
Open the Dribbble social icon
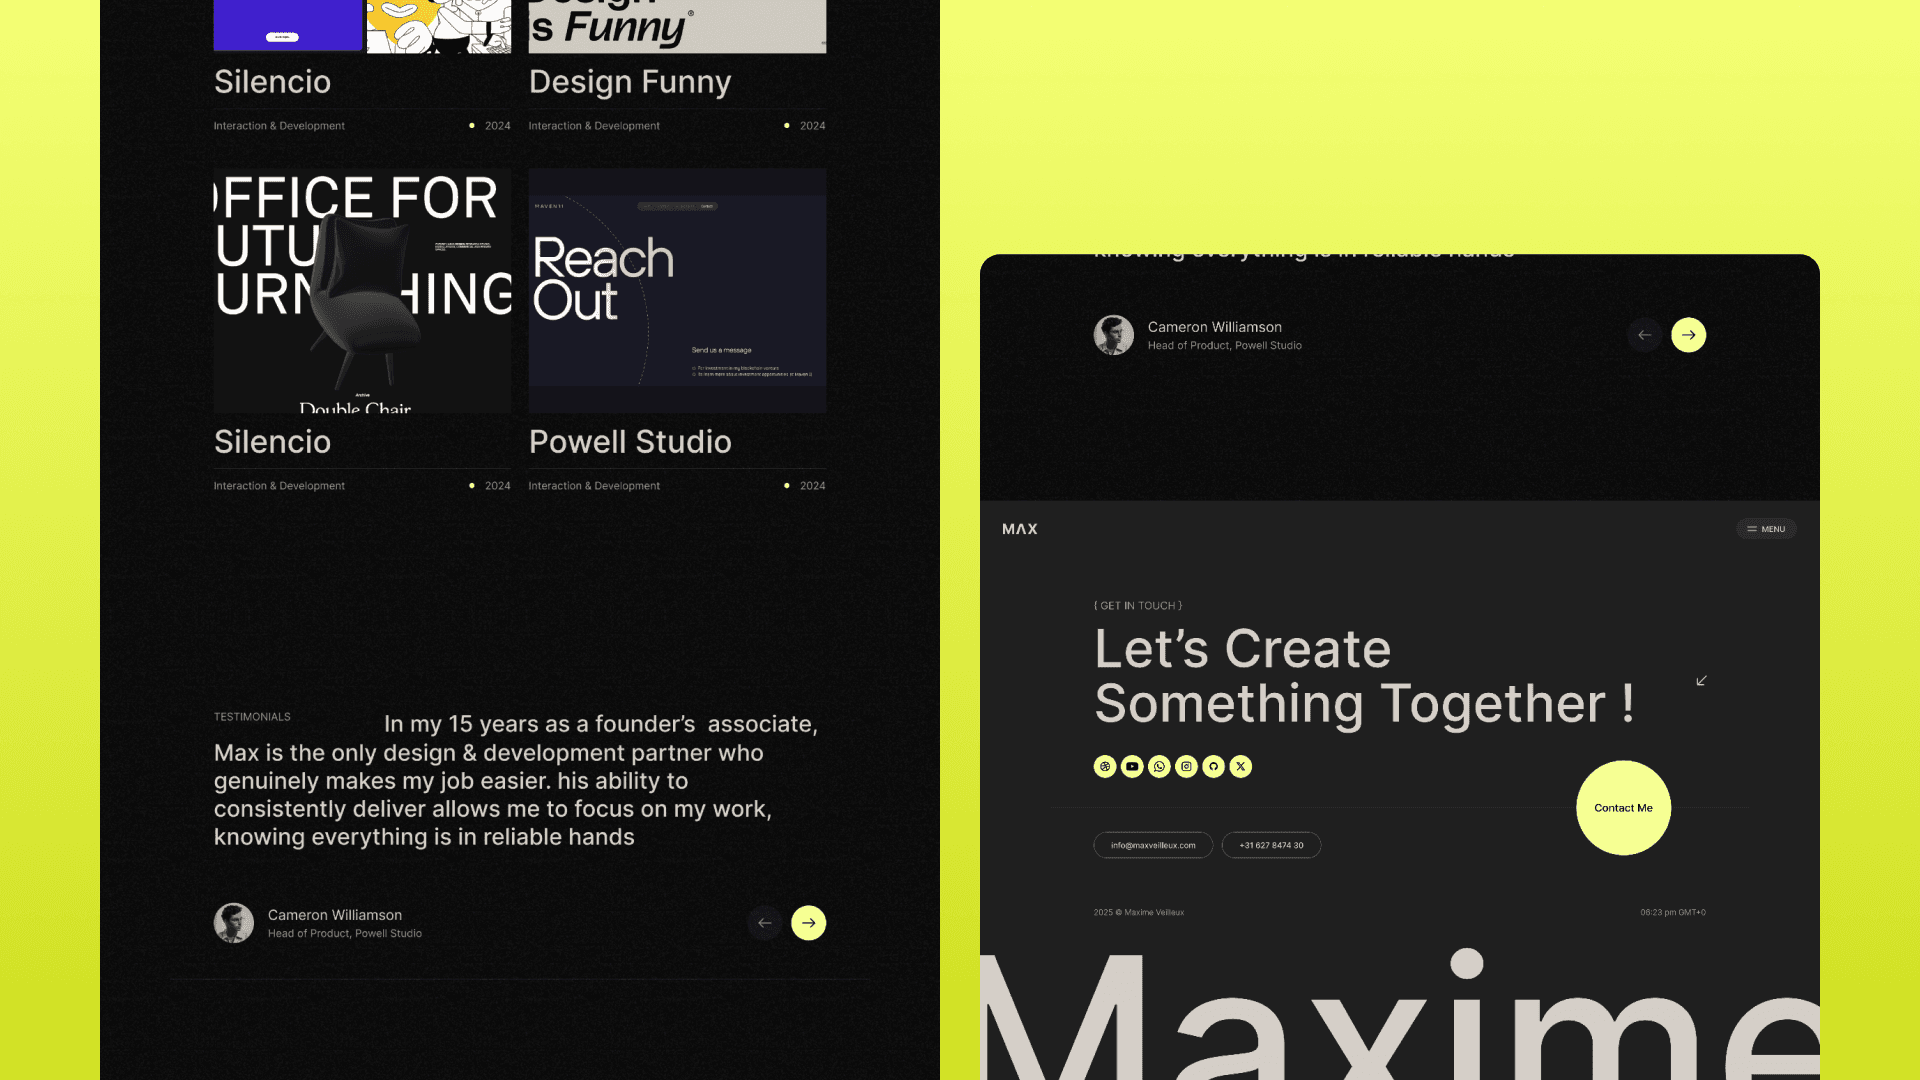(1105, 767)
